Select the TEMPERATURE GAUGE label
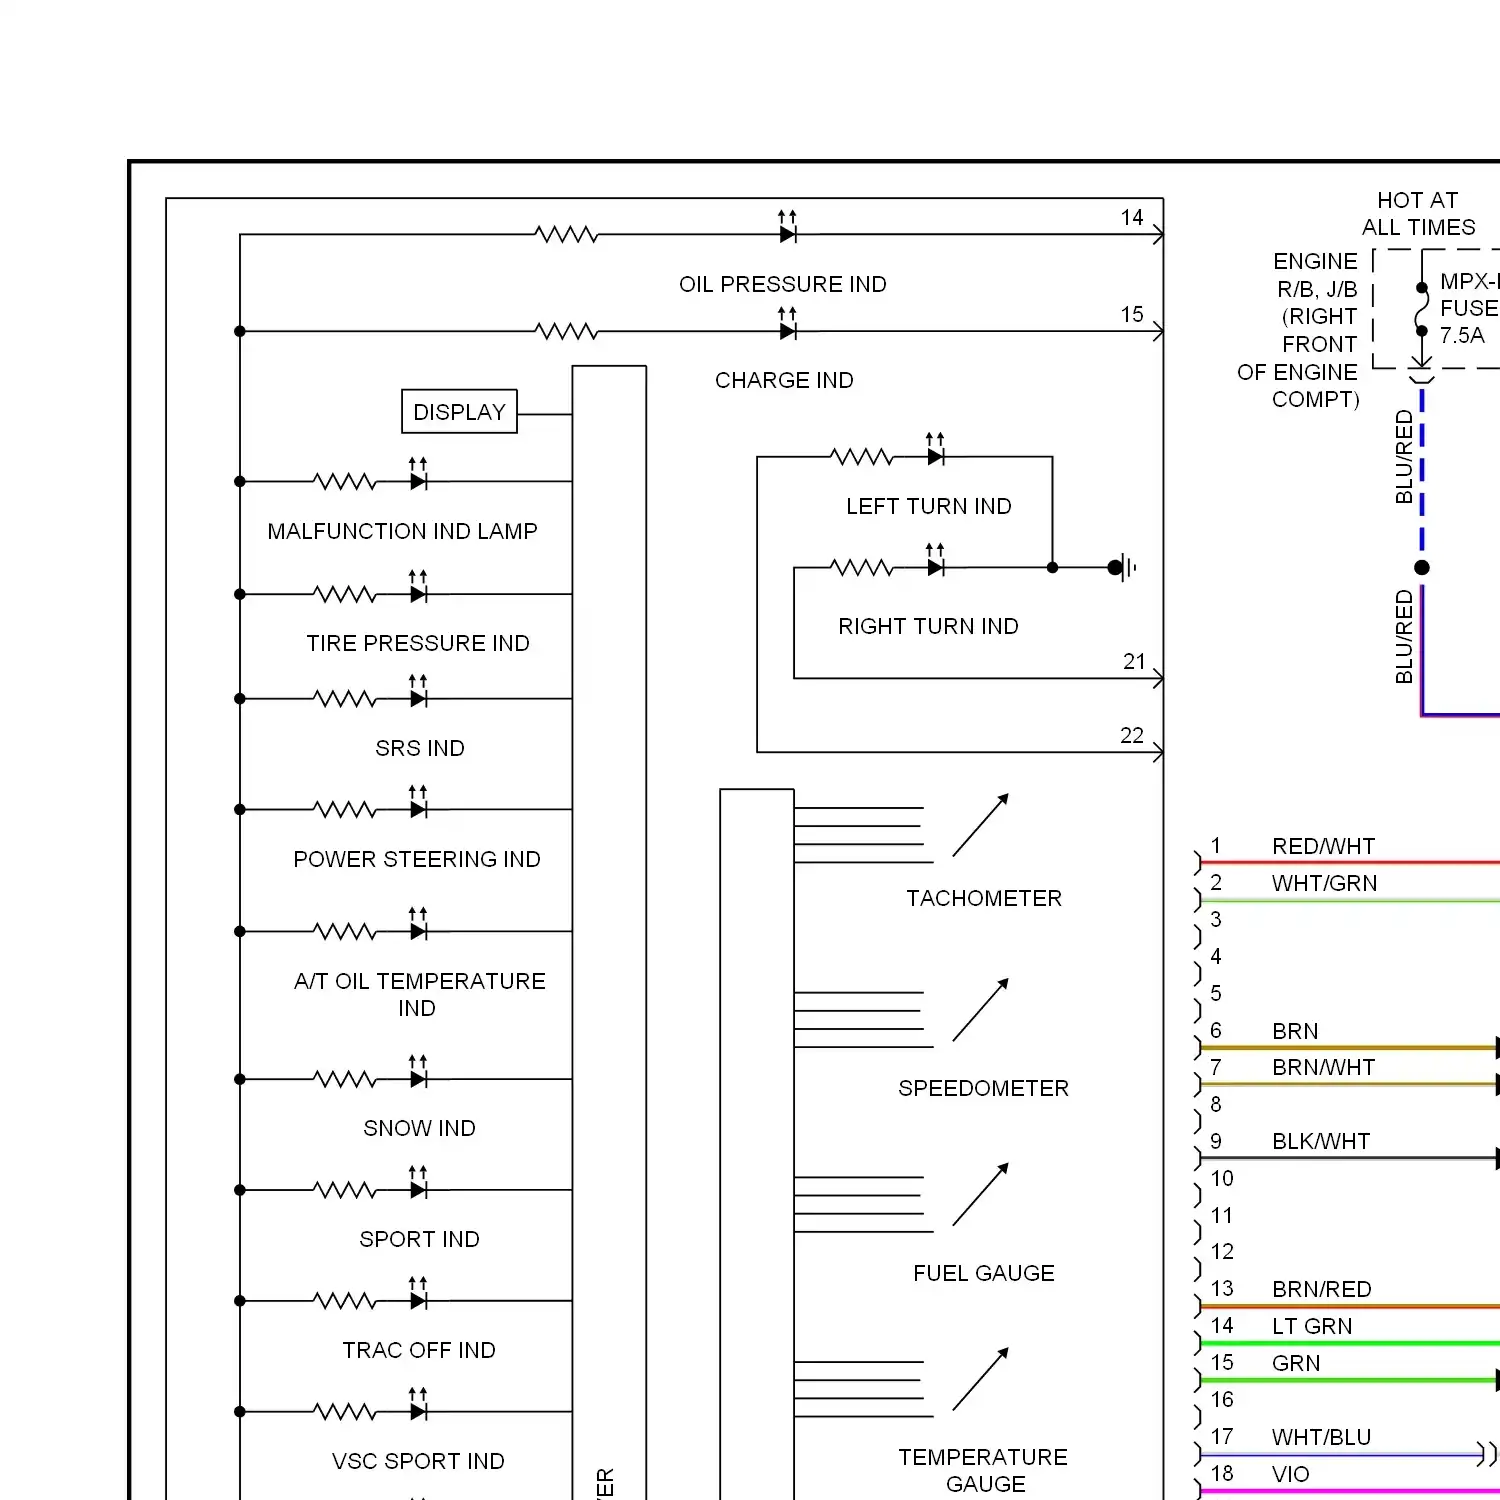The image size is (1500, 1500). [x=983, y=1470]
